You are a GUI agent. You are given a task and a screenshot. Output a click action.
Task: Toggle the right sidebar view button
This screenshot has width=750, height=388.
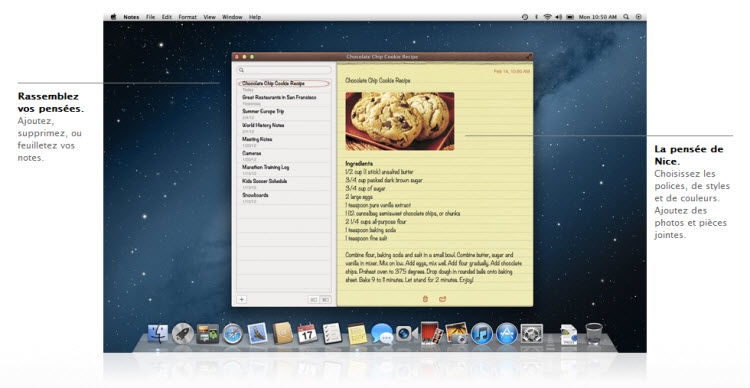325,299
